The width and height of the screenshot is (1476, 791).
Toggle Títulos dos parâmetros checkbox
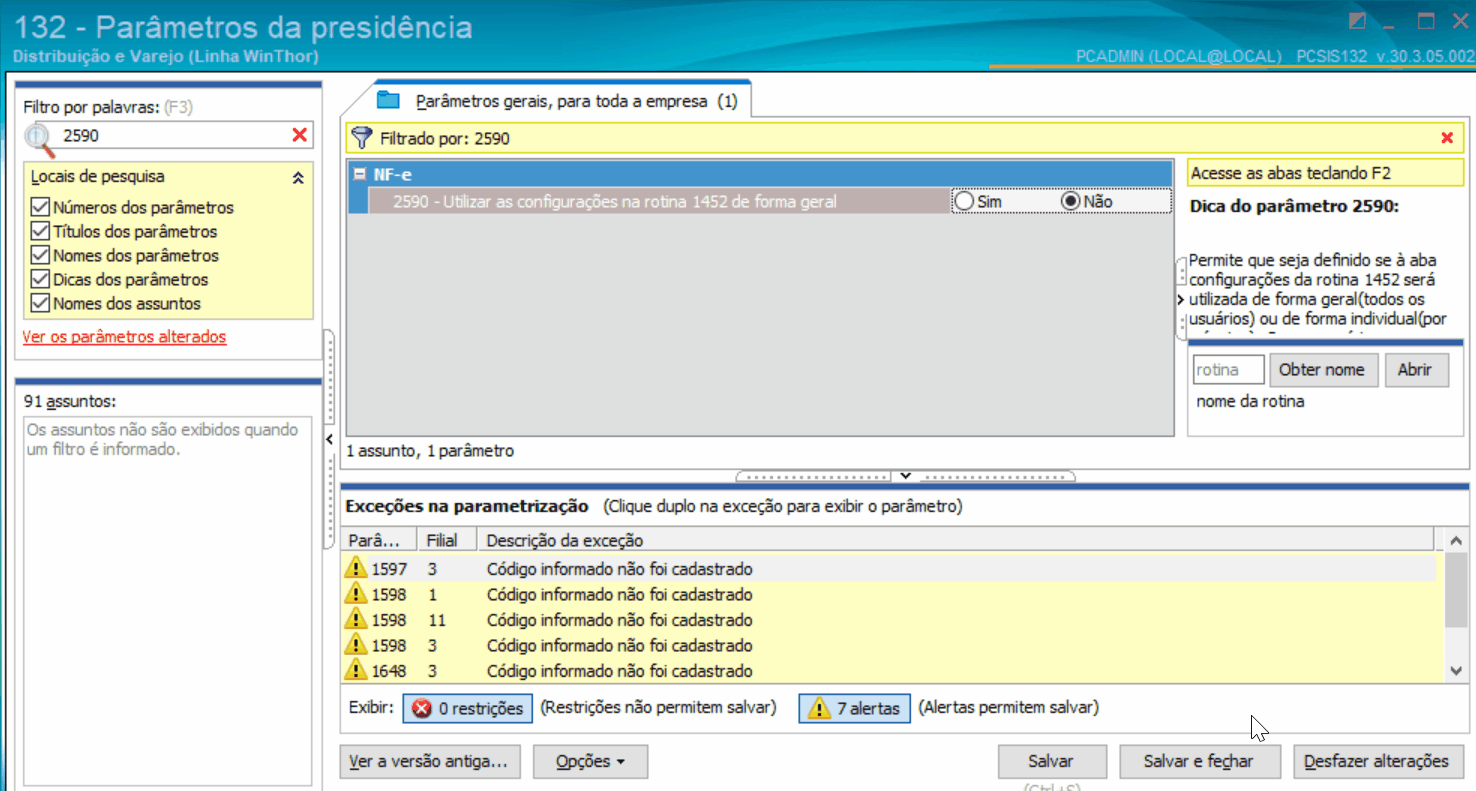click(40, 231)
